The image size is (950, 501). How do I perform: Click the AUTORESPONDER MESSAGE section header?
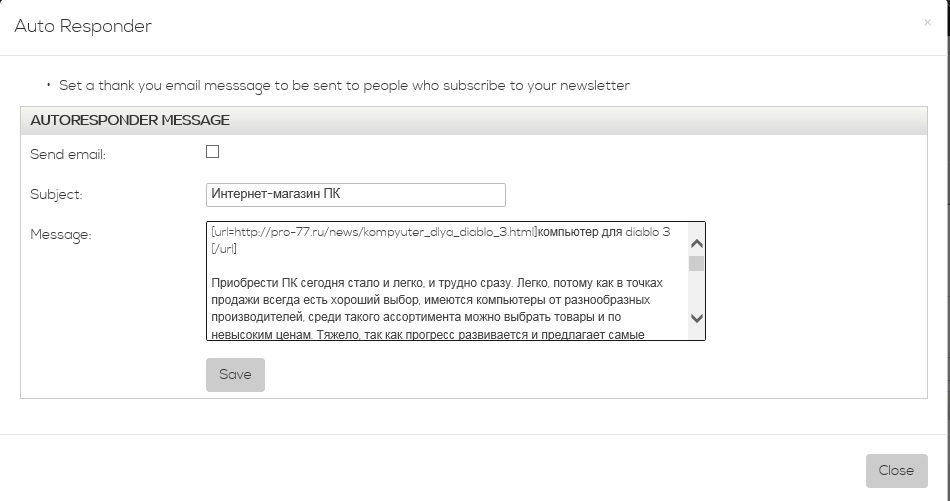tap(130, 120)
